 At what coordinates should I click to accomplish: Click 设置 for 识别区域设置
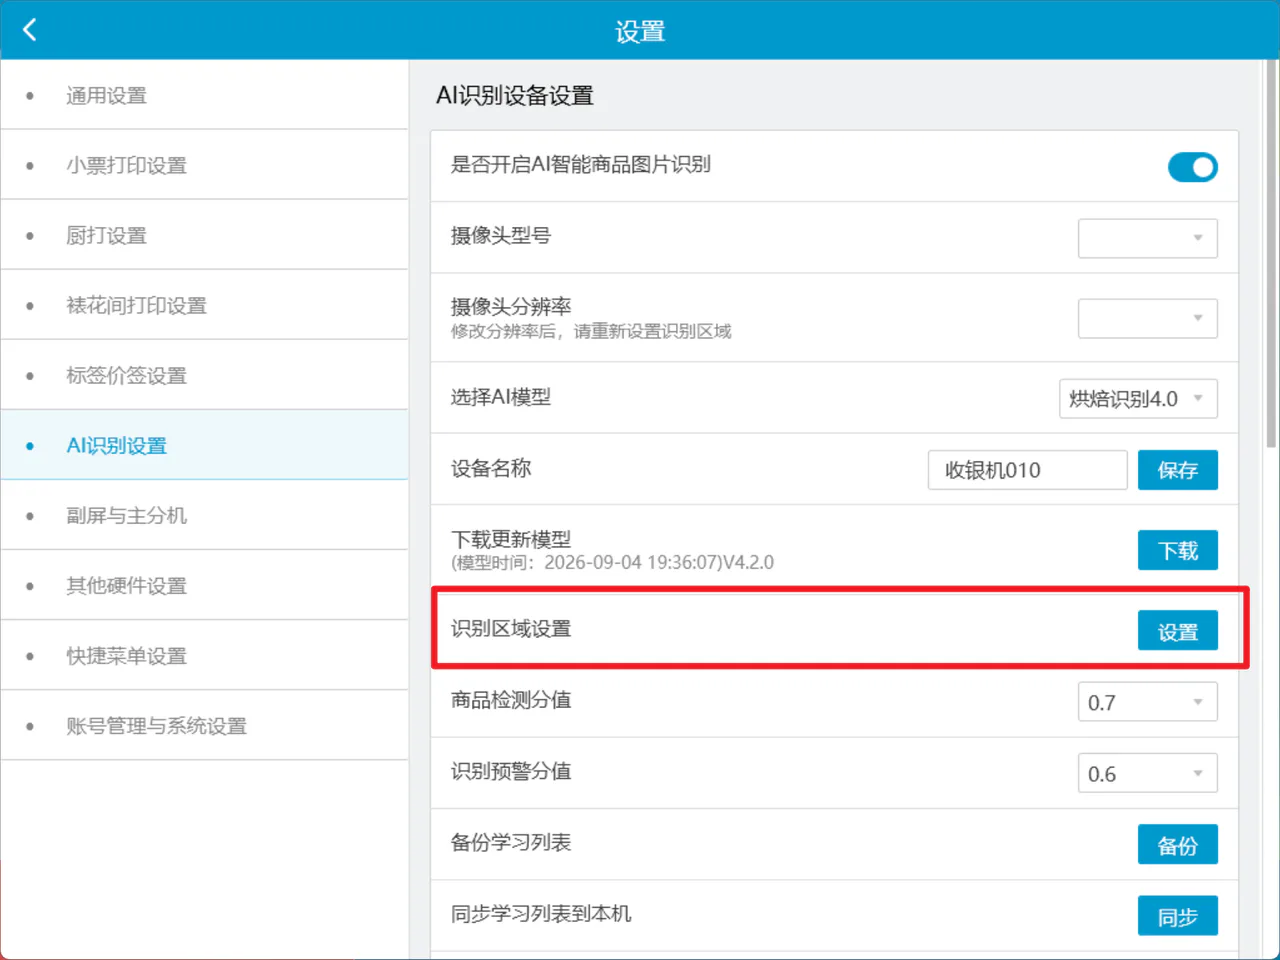[x=1178, y=631]
